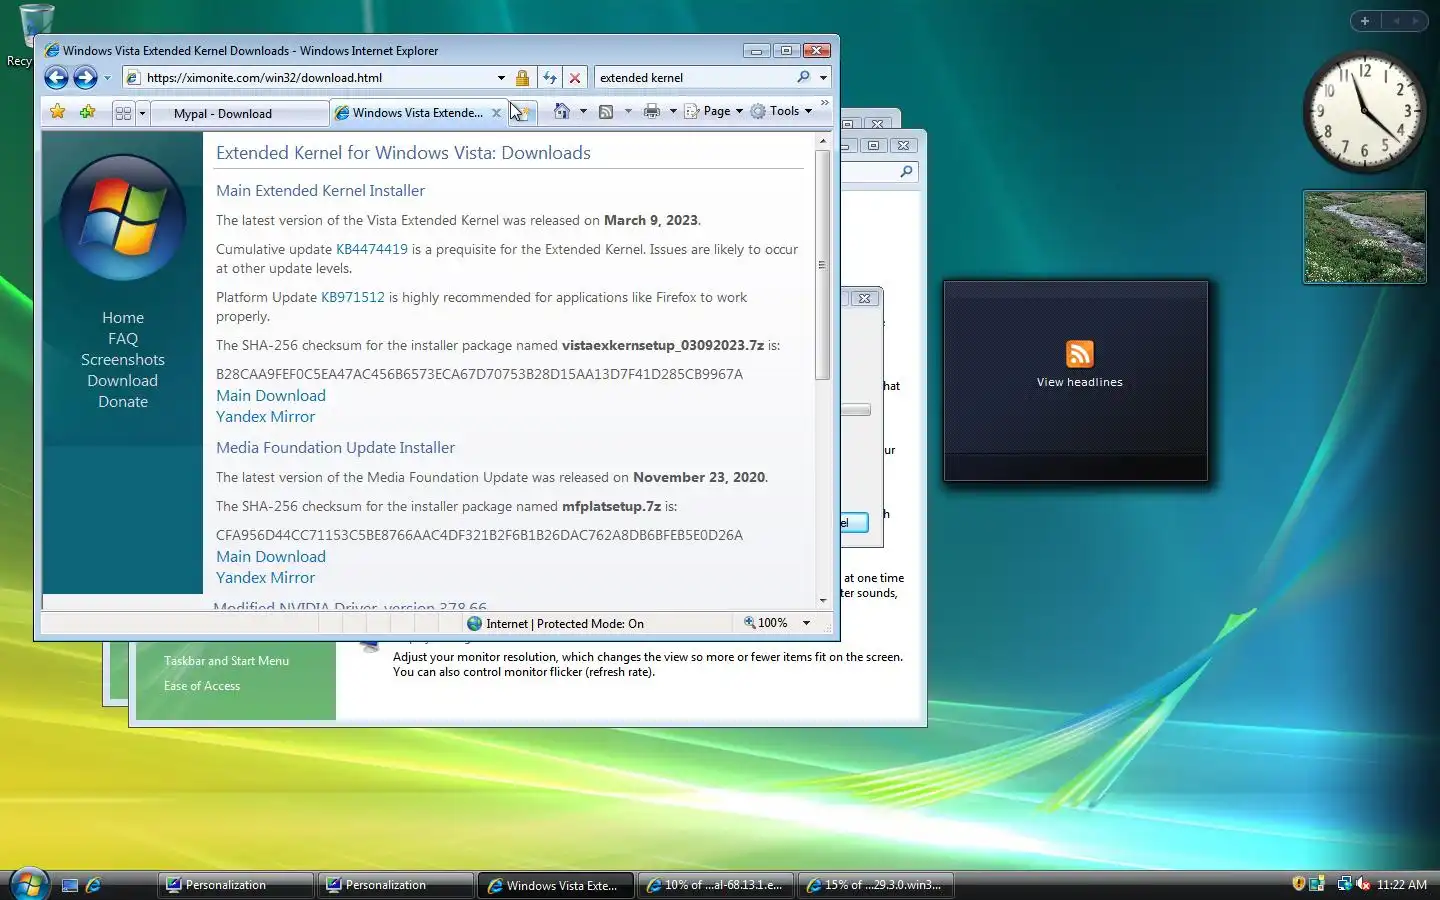Open the Favorites Center star icon
The height and width of the screenshot is (900, 1440).
coord(58,112)
